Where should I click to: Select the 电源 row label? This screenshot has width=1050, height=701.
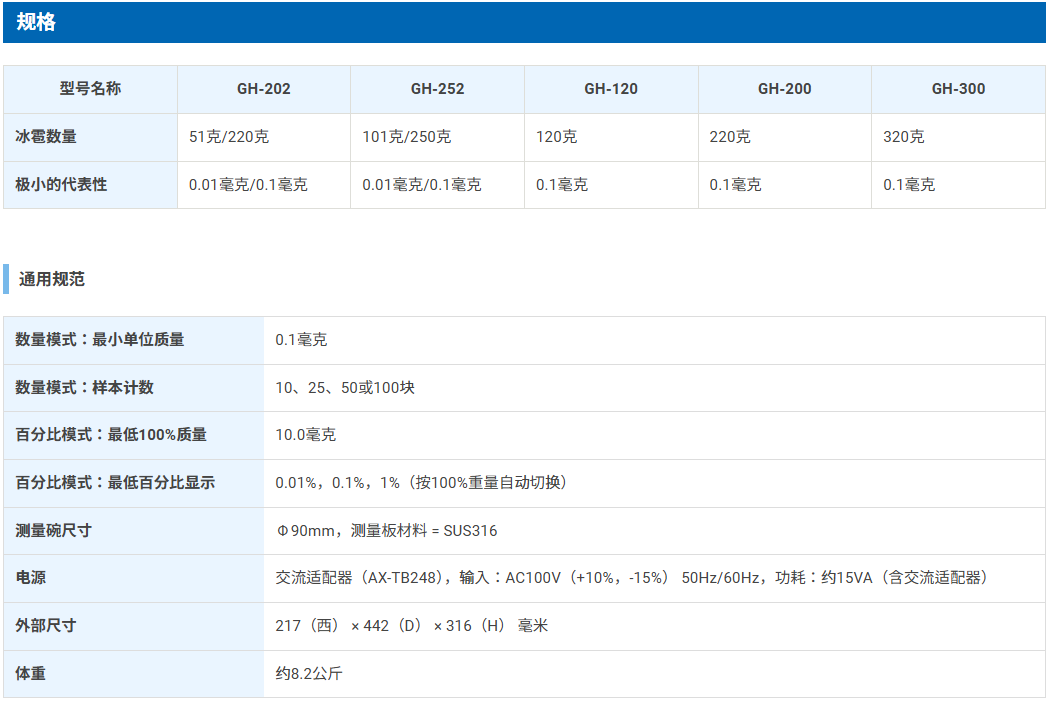31,577
